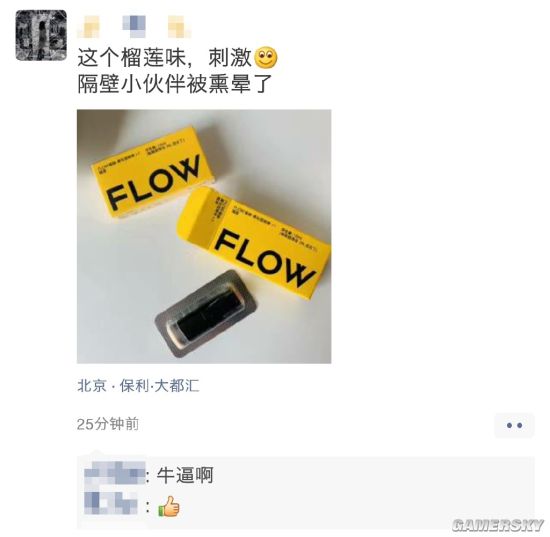
Task: Open the second commenter's blurred name
Action: 110,503
